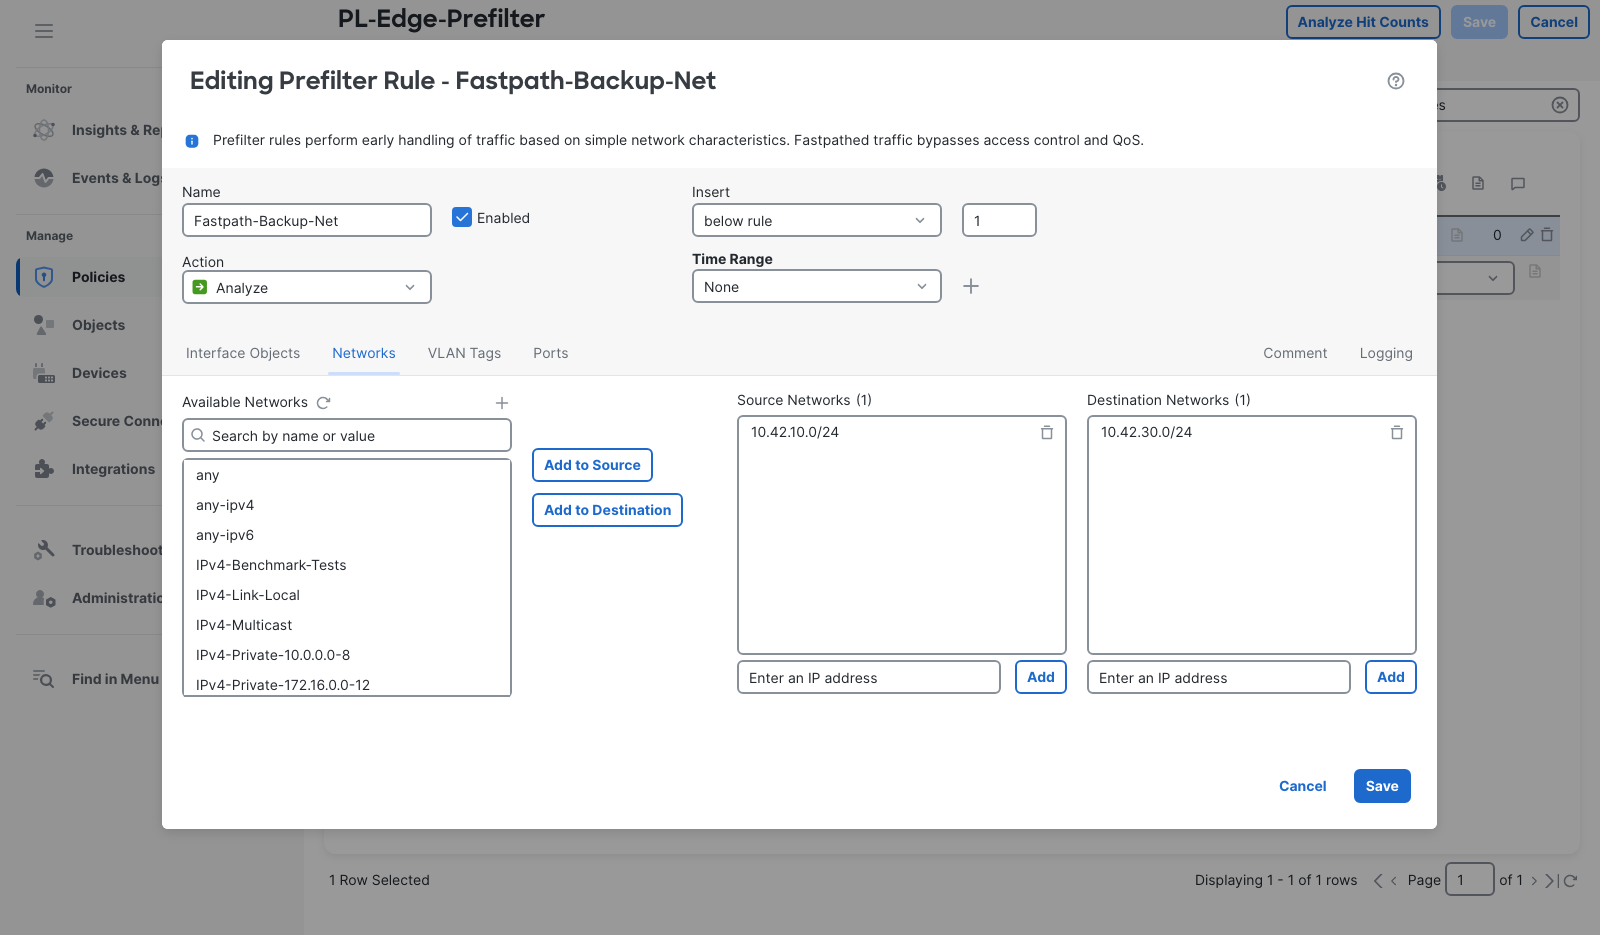Clear the background search field
Screen dimensions: 1600x935
pyautogui.click(x=1560, y=105)
